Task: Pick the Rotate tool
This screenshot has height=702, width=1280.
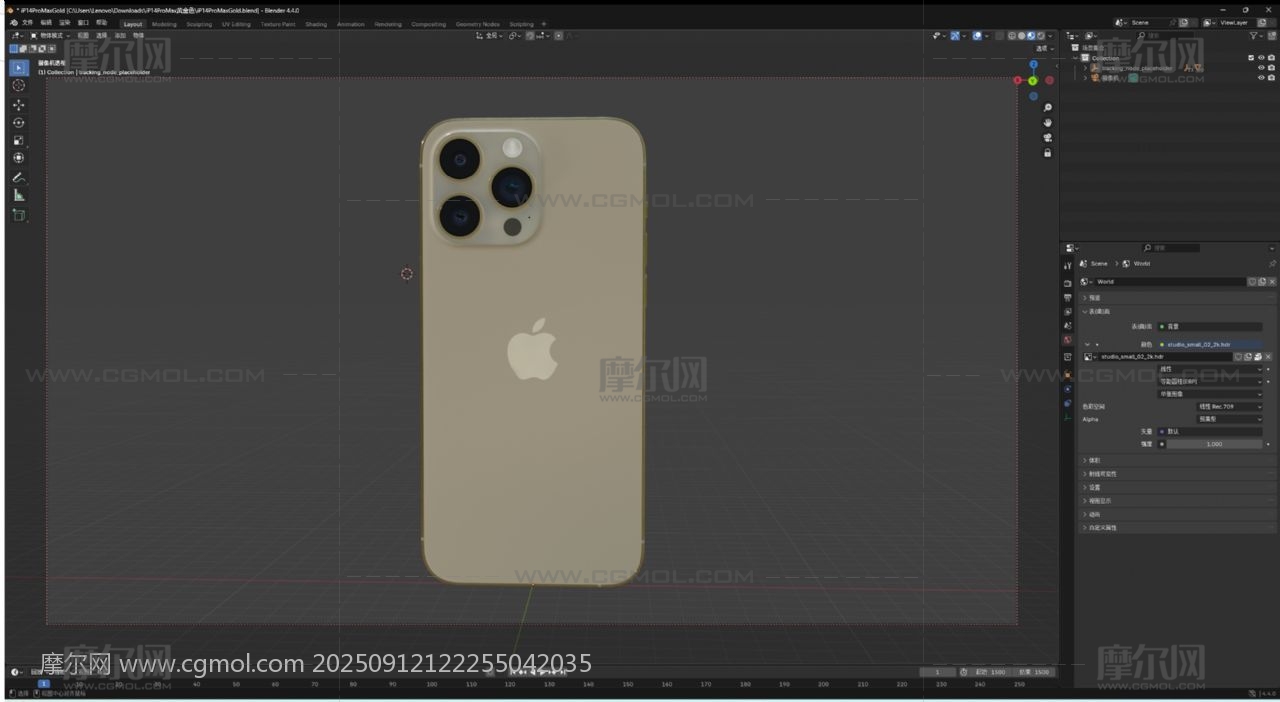Action: pyautogui.click(x=18, y=122)
